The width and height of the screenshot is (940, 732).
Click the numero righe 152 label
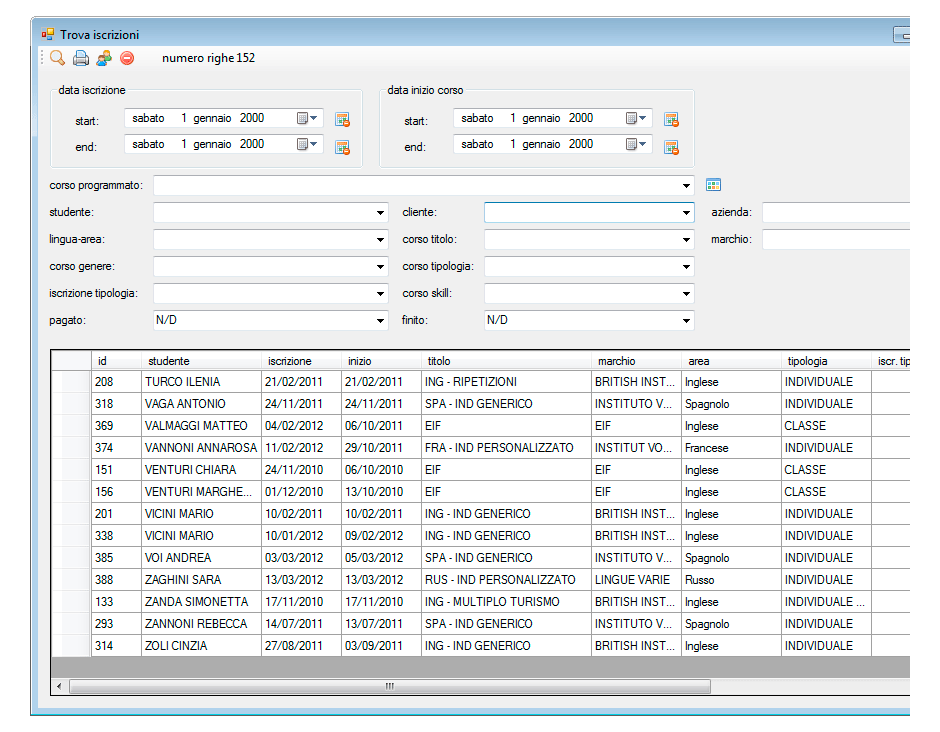pos(208,58)
